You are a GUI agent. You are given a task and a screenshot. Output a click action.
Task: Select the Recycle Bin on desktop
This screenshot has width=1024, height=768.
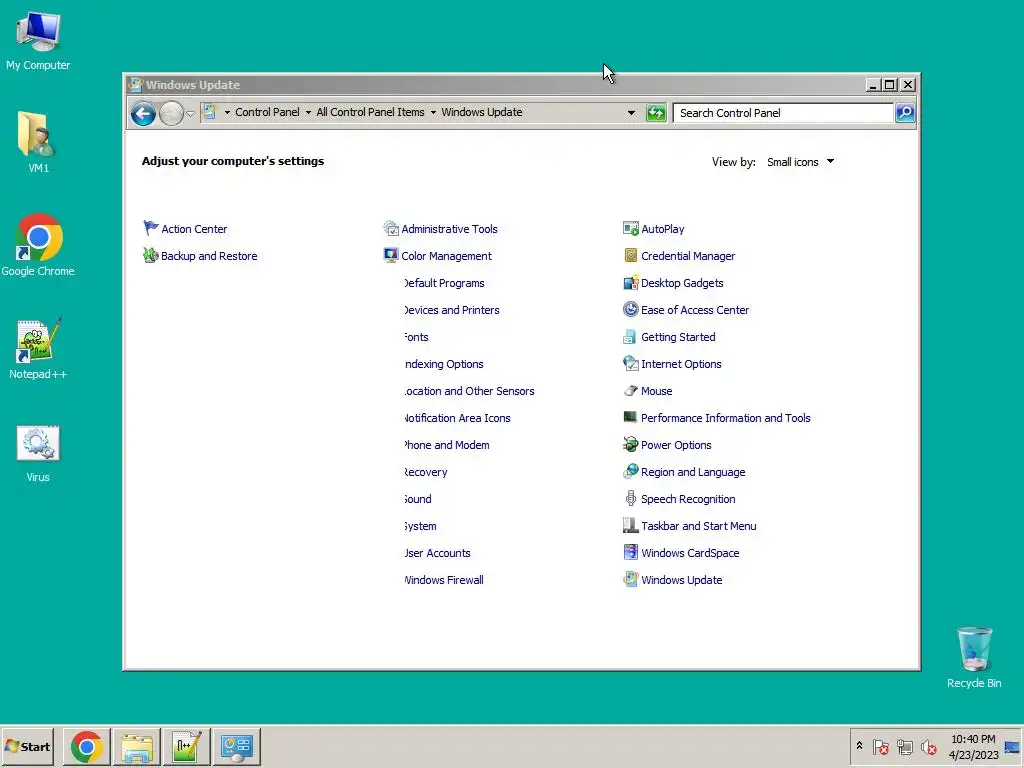click(x=974, y=658)
